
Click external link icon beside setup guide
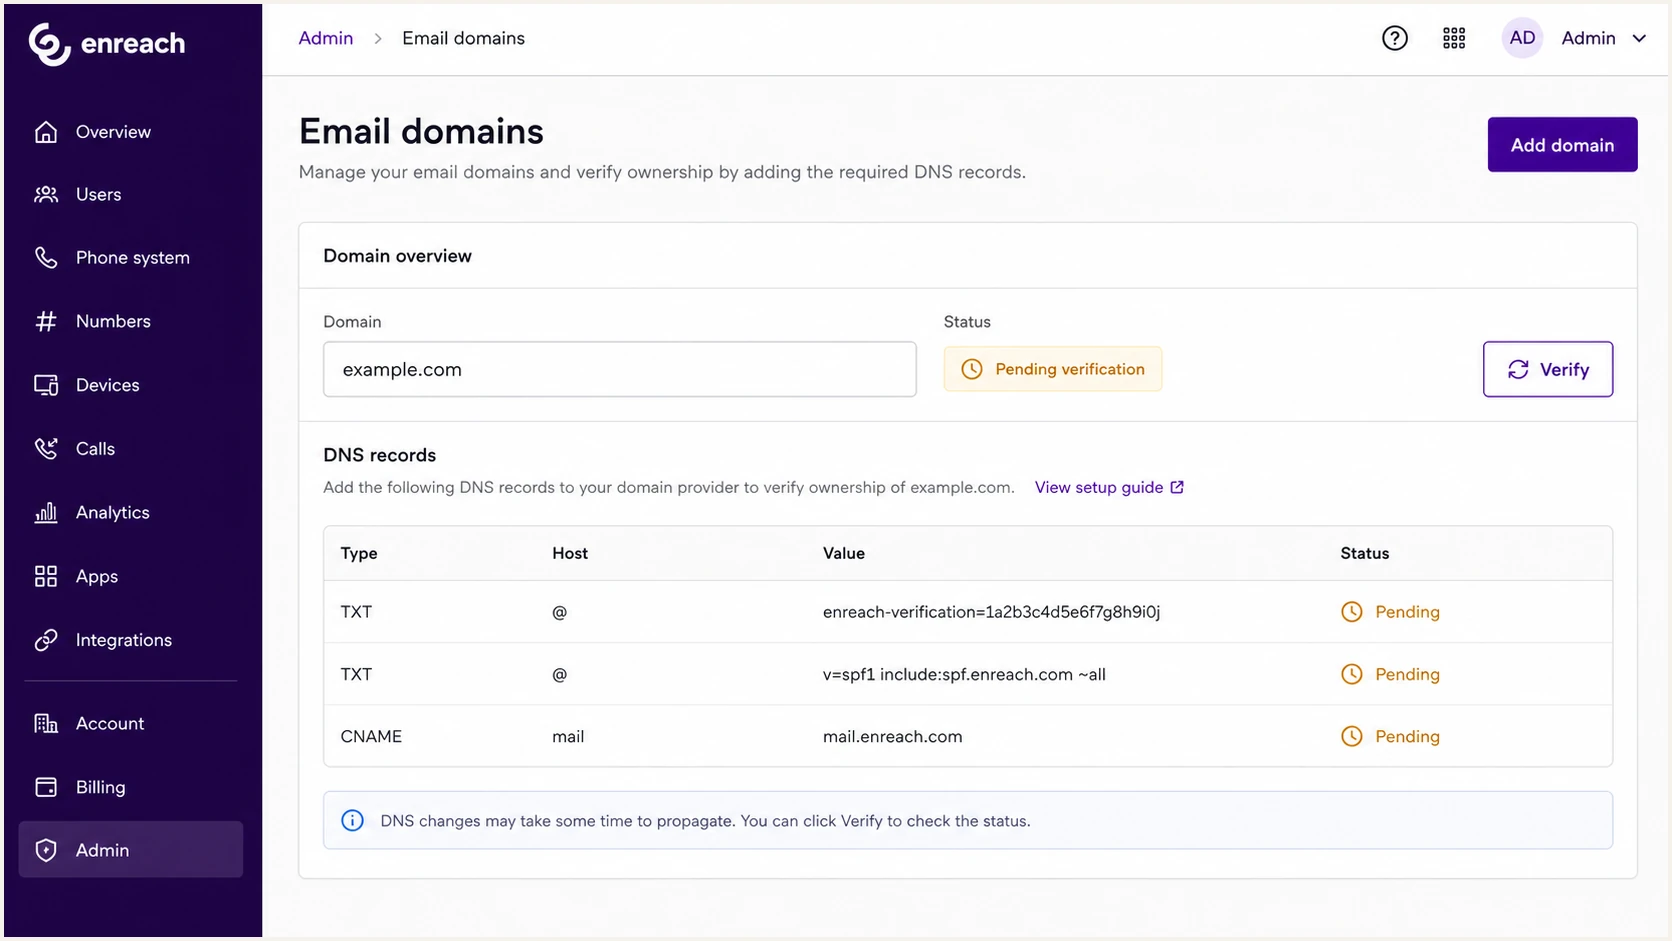pos(1177,488)
